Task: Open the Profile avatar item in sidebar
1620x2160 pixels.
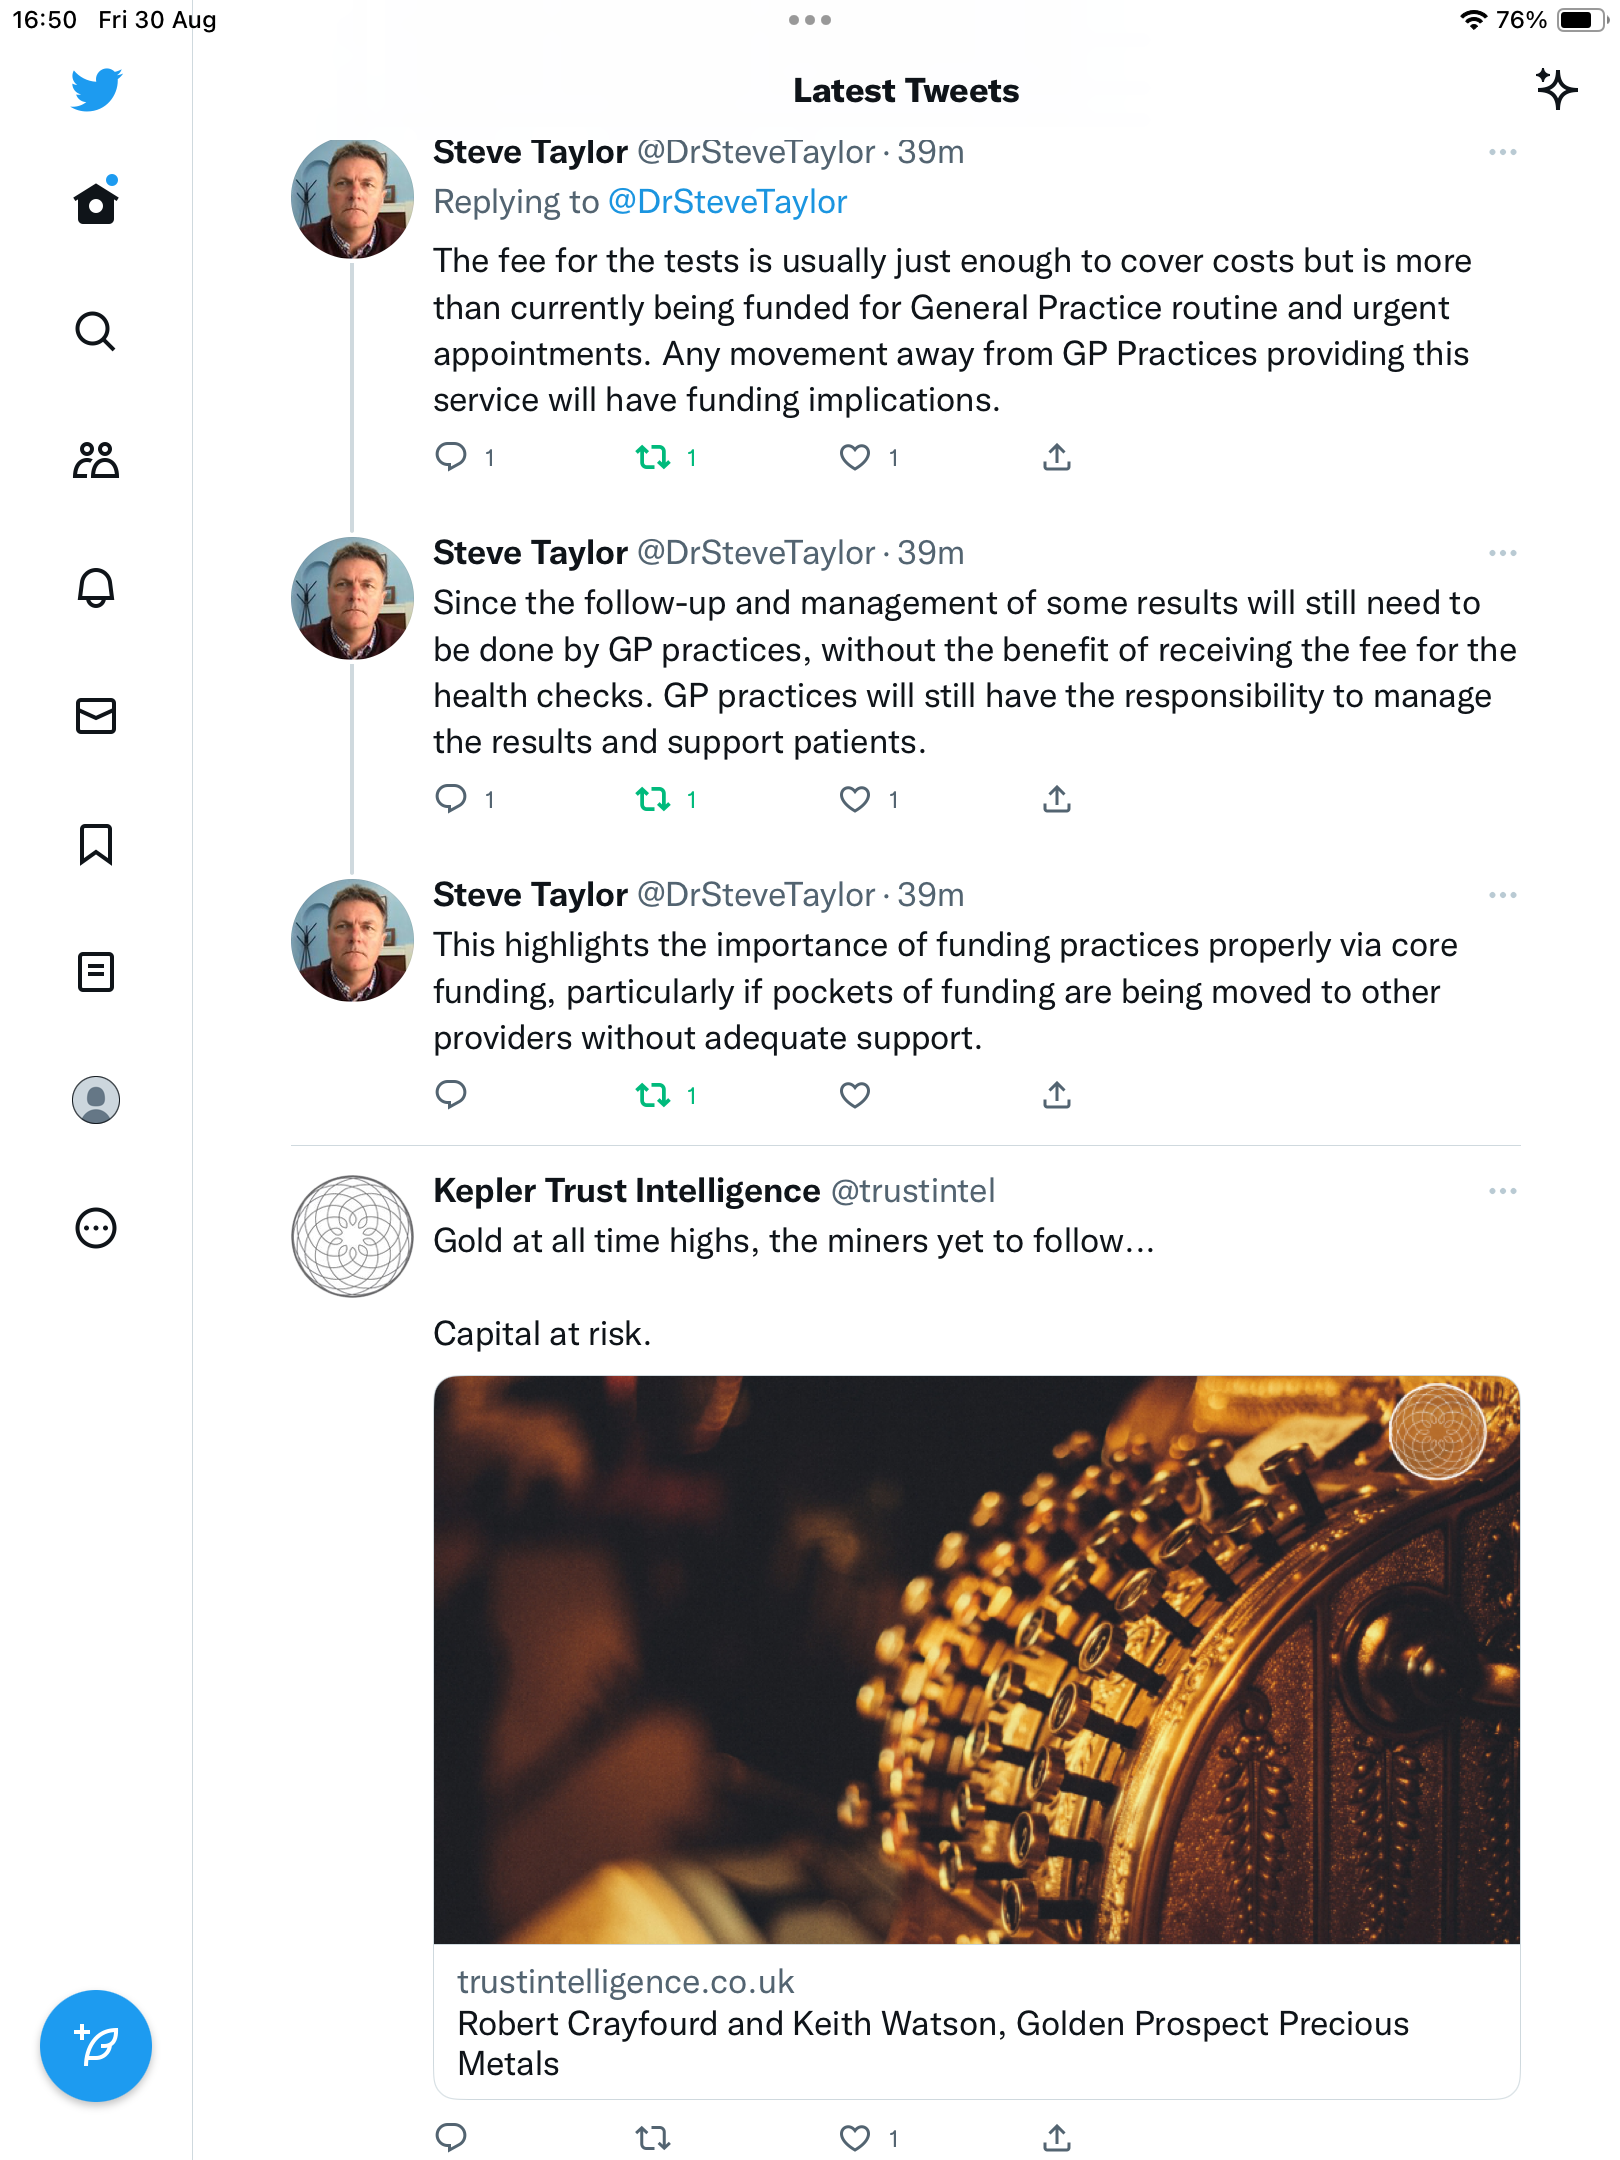Action: [96, 1100]
